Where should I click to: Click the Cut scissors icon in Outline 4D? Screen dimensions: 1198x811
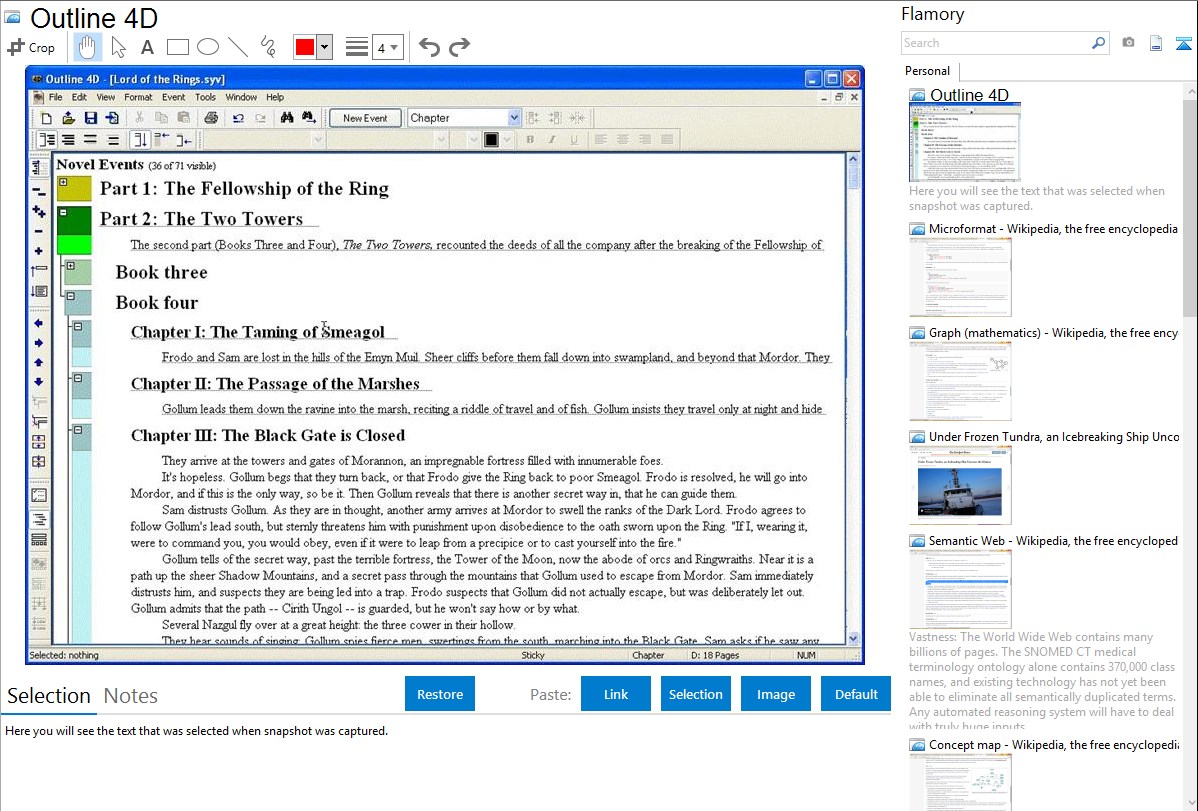click(139, 118)
